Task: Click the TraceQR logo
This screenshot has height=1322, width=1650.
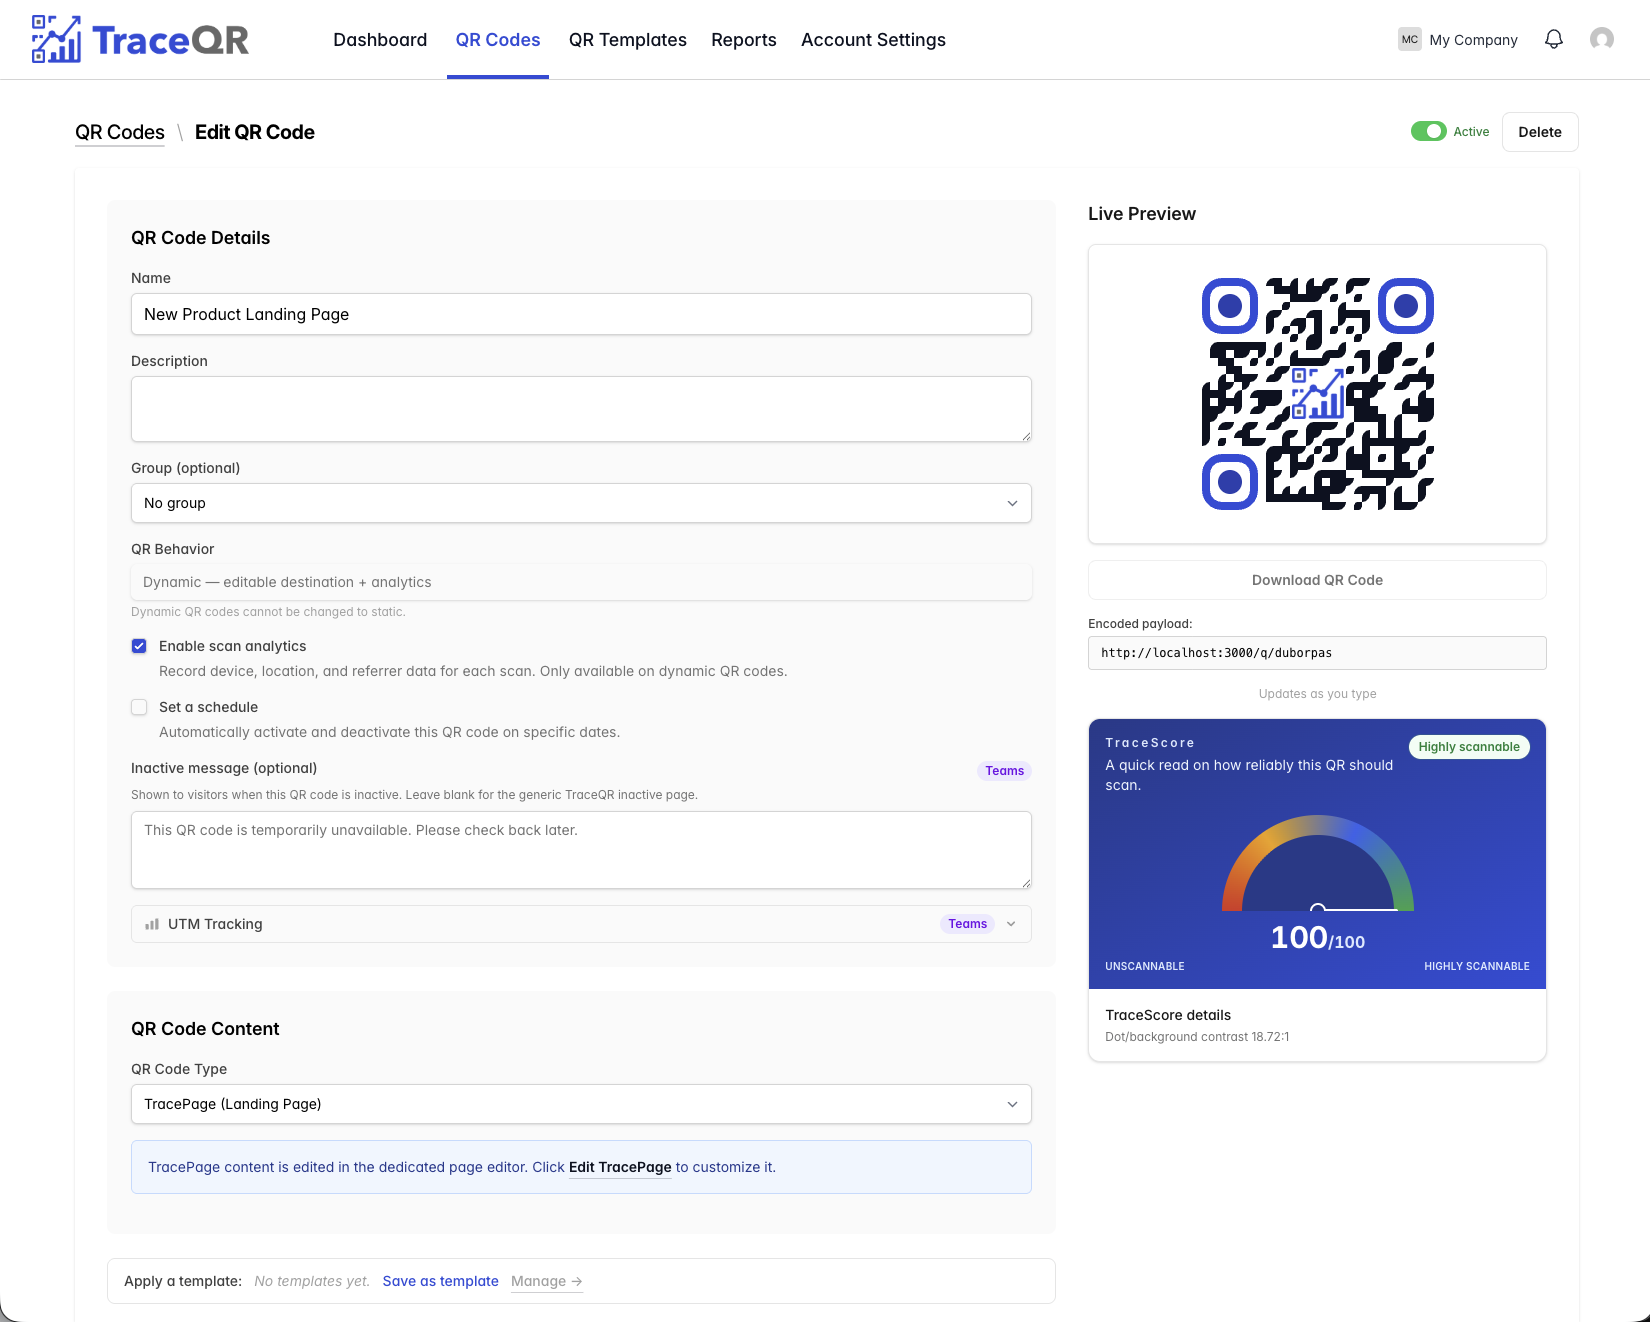Action: click(x=140, y=39)
